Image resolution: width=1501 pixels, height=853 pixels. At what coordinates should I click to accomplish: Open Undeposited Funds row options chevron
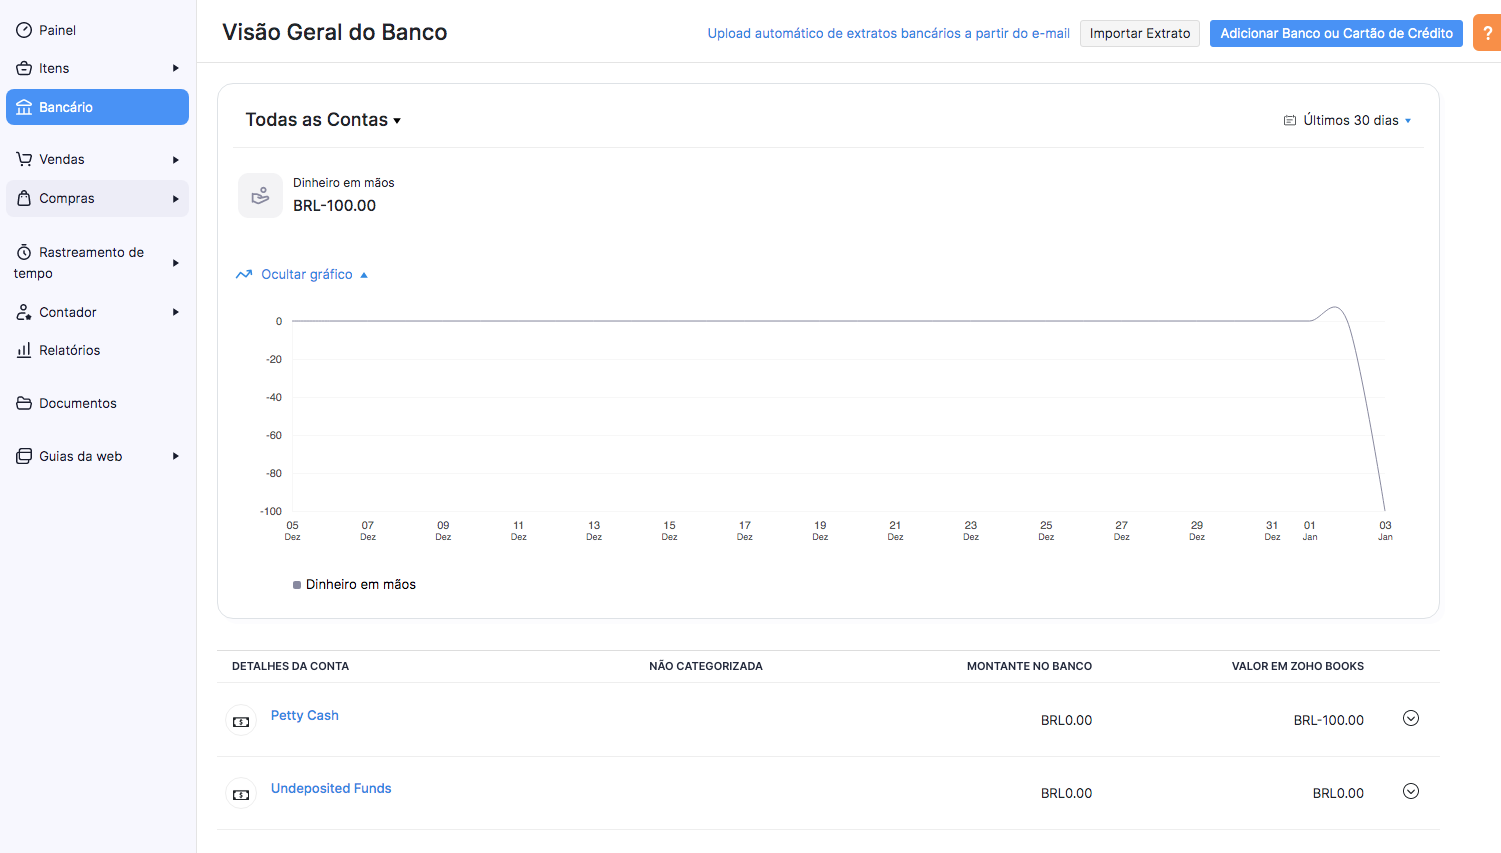(1411, 791)
